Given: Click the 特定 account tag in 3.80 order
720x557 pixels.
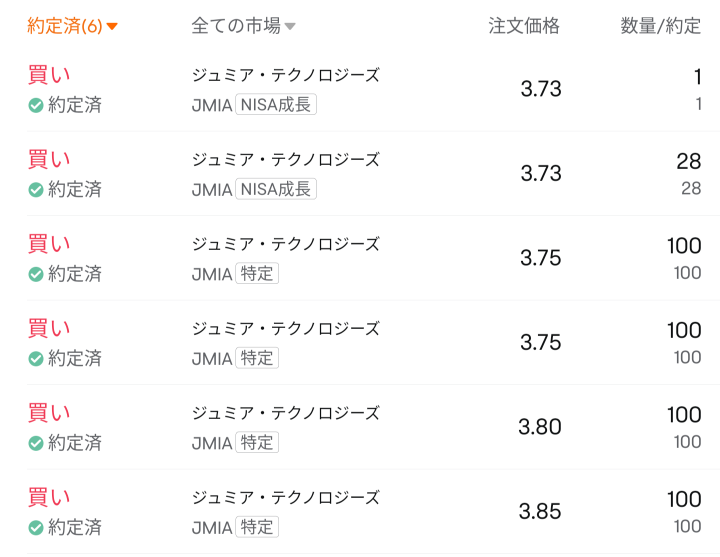Looking at the screenshot, I should pos(257,443).
